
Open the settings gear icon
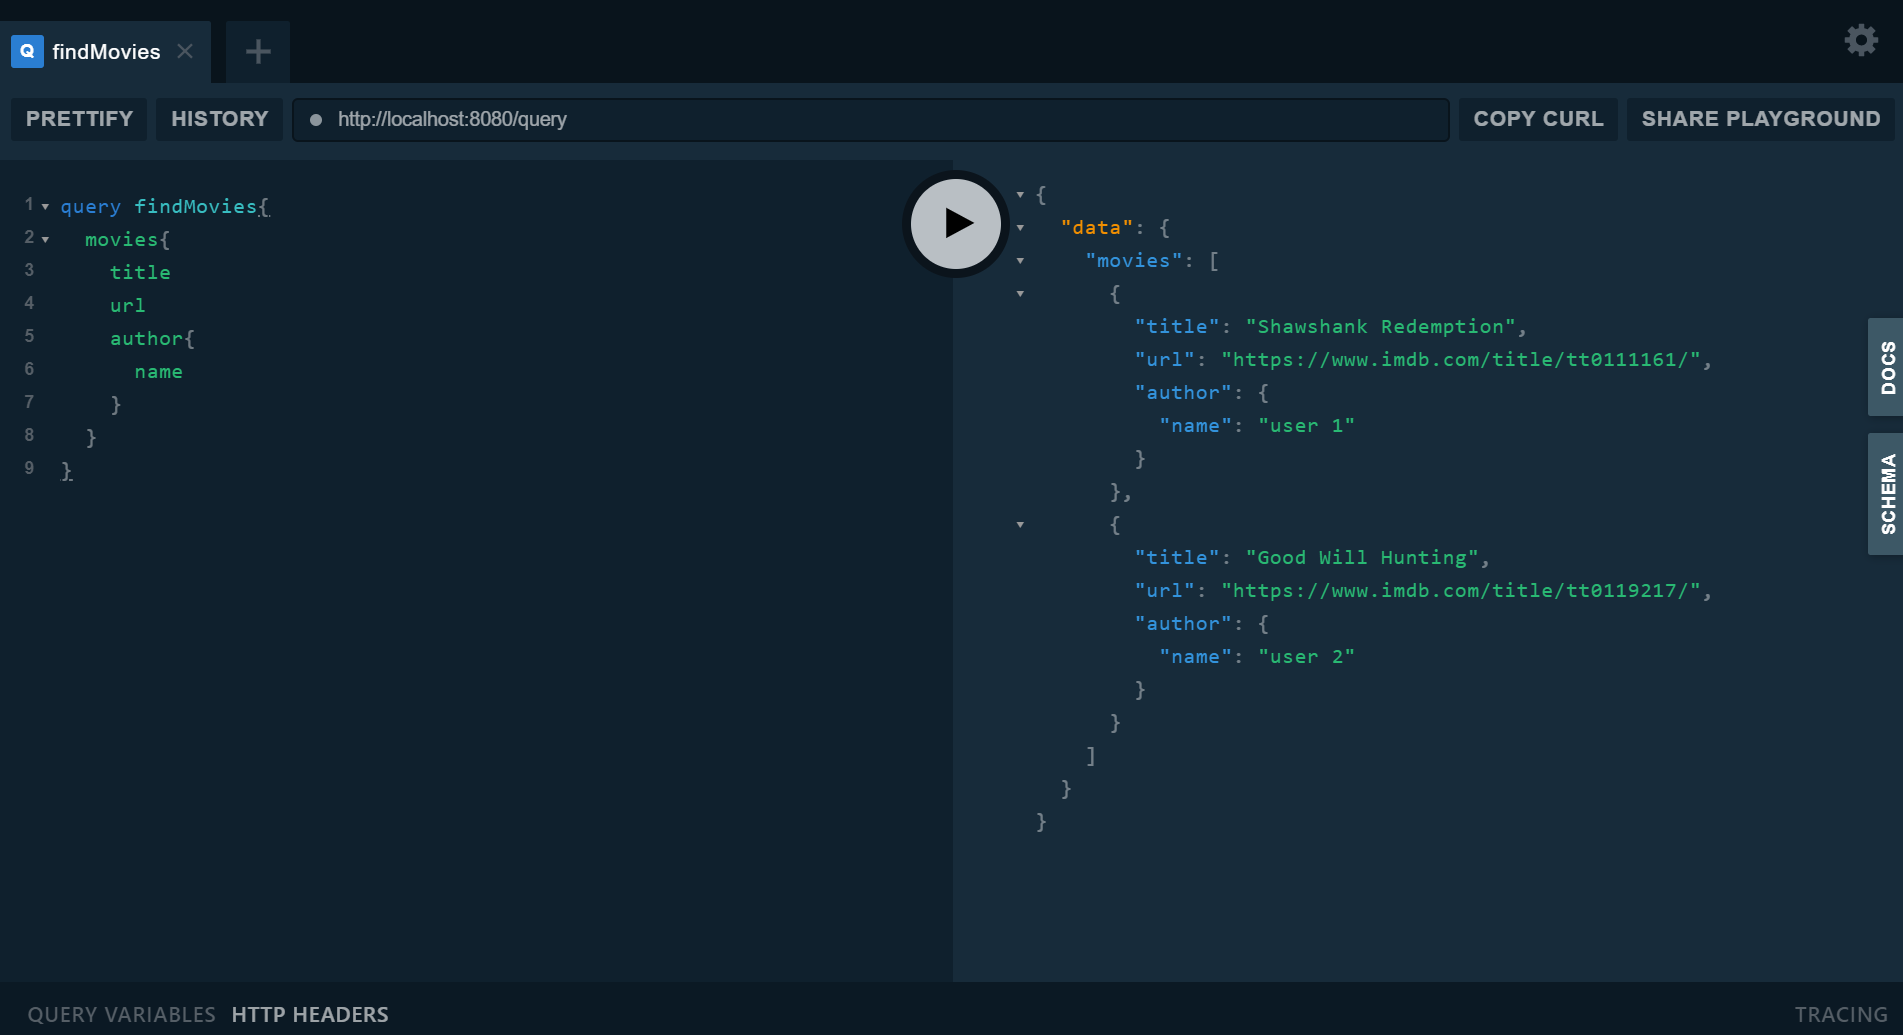pyautogui.click(x=1860, y=40)
